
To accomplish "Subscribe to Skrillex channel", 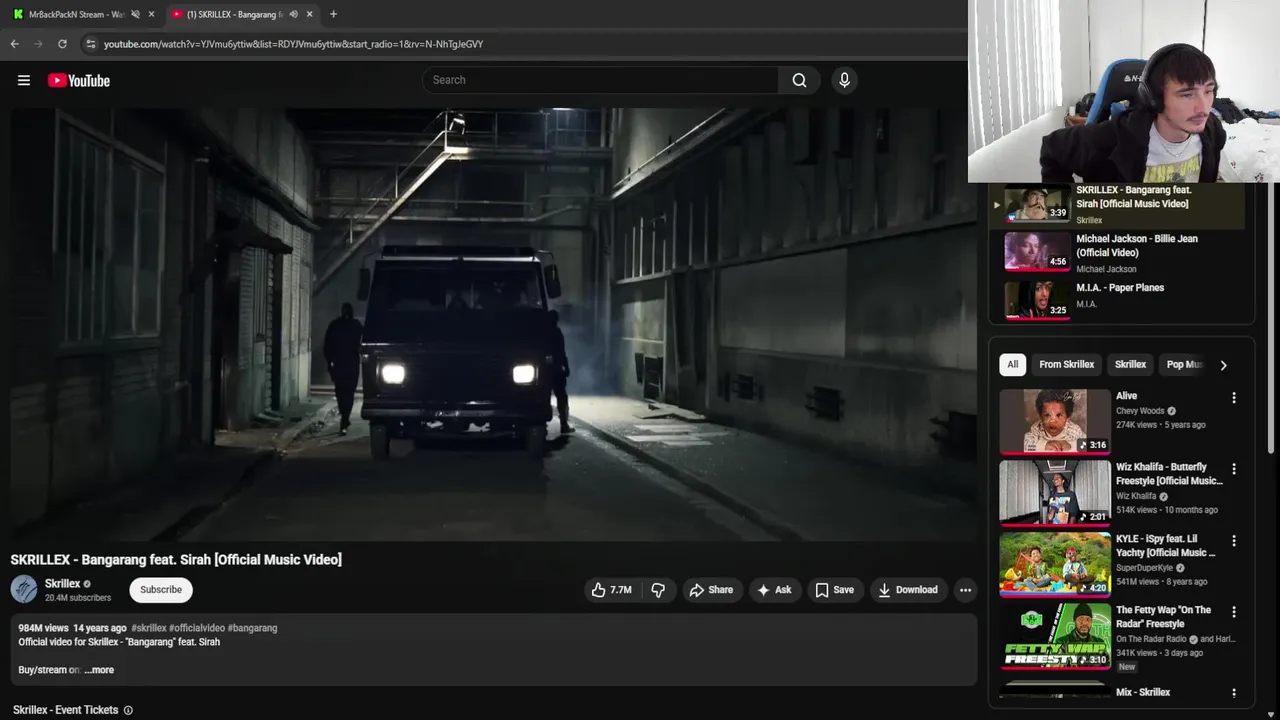I will 161,590.
